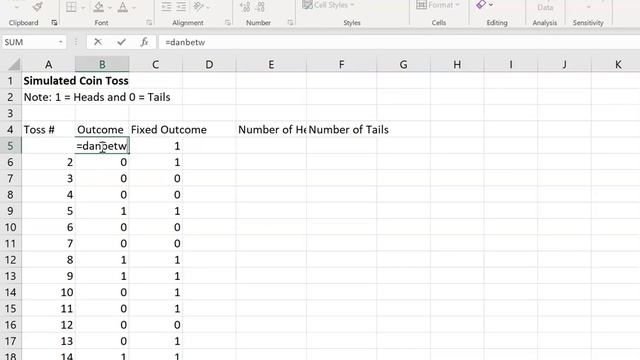Click the Clear eraser icon
Image resolution: width=640 pixels, height=360 pixels.
coord(481,5)
